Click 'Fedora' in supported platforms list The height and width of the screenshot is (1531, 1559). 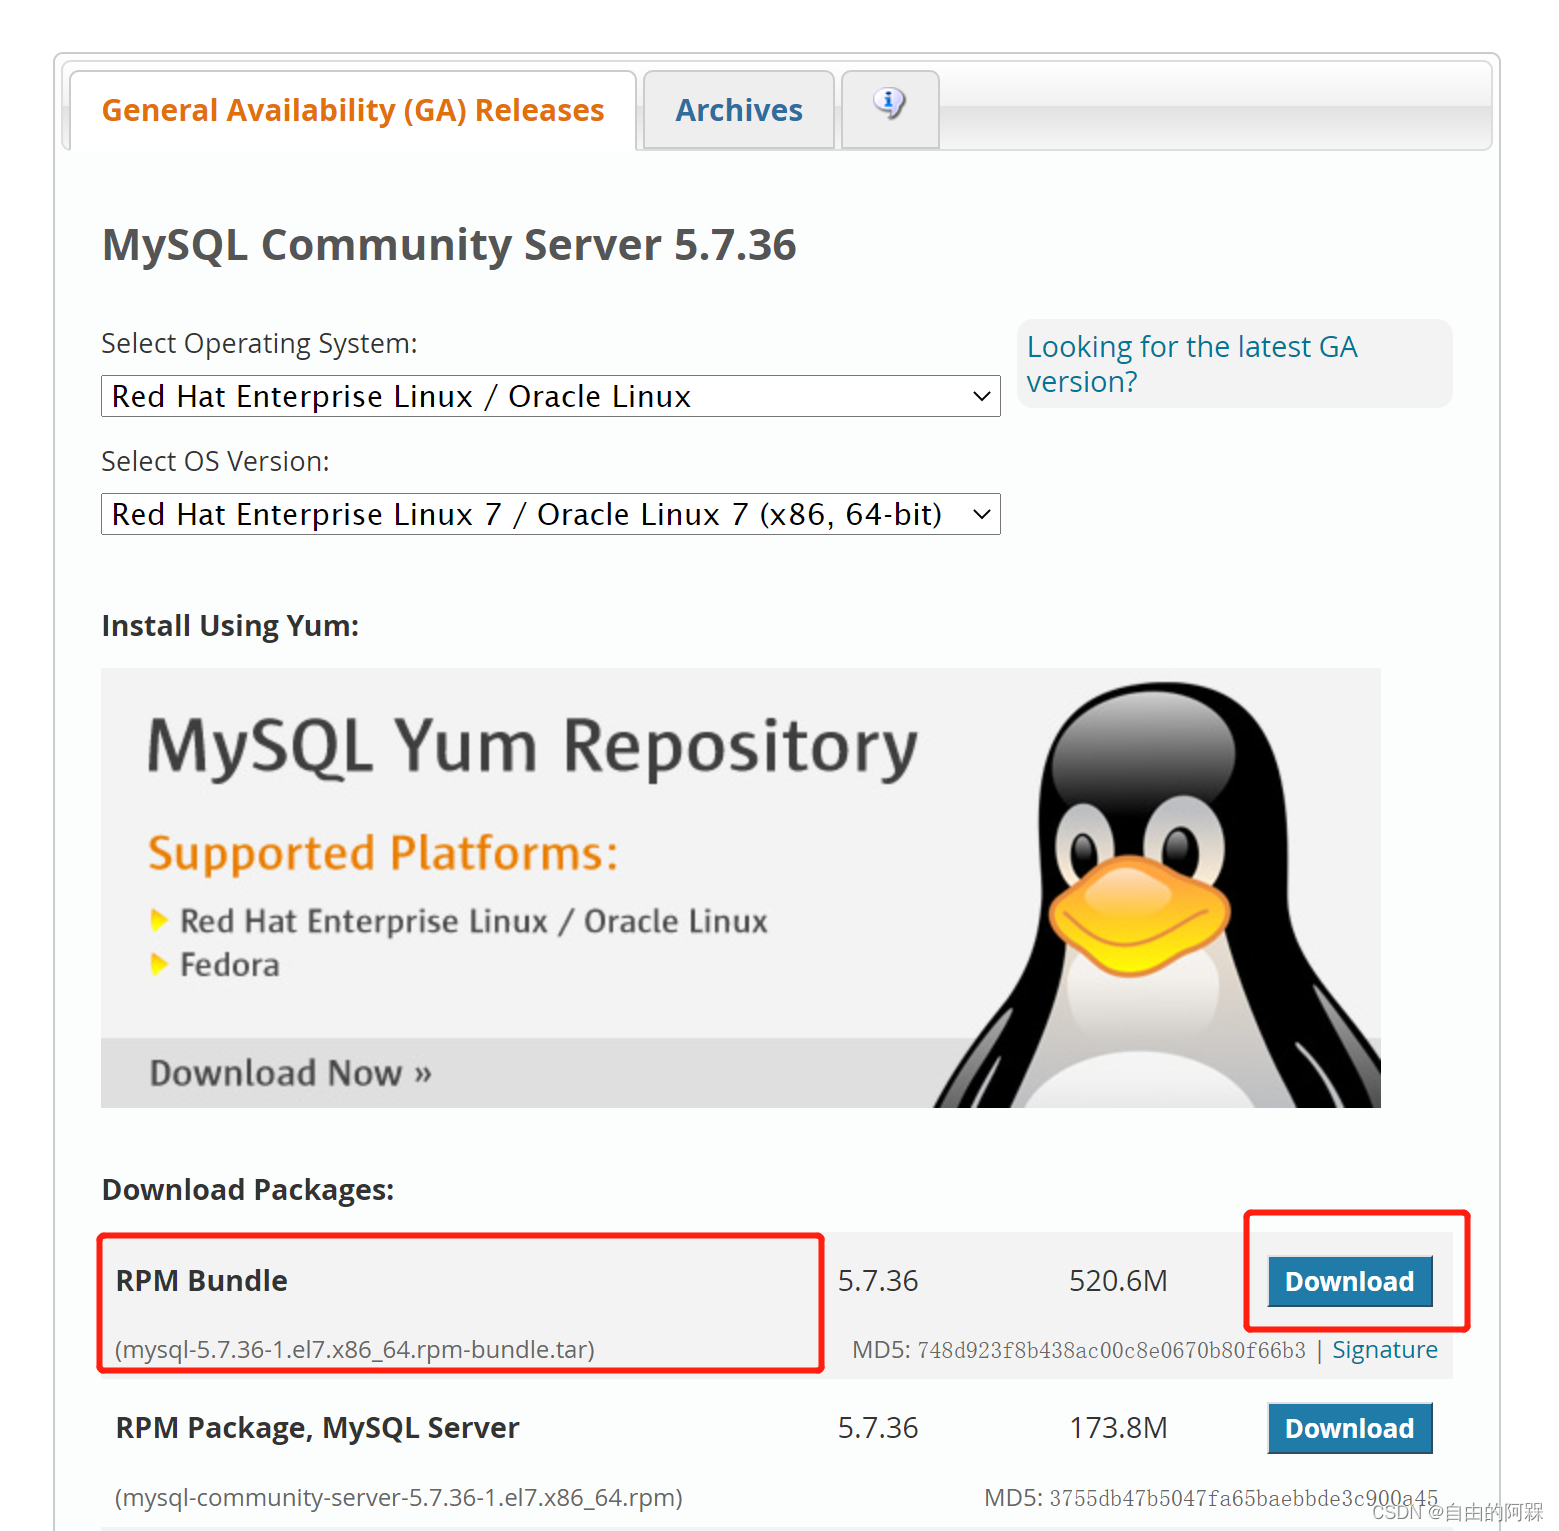(229, 965)
